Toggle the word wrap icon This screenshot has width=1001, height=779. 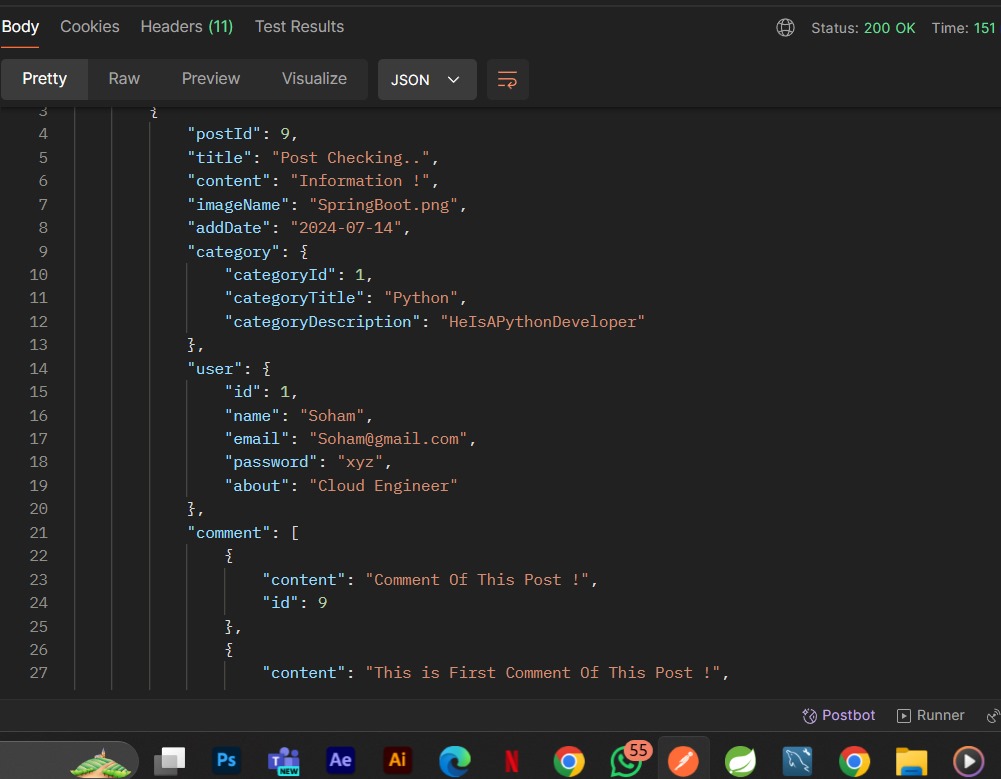click(x=508, y=80)
